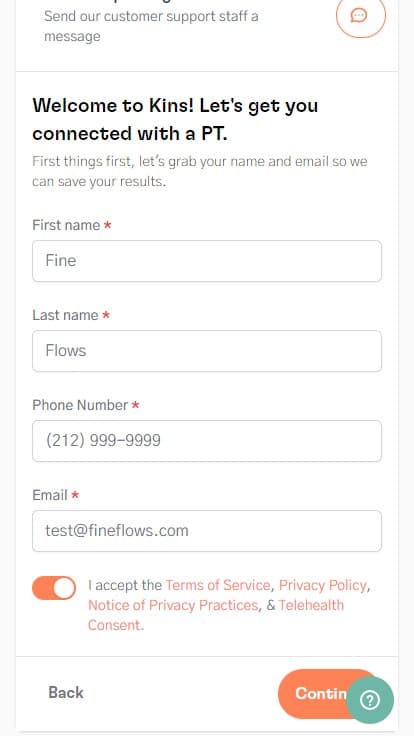414x736 pixels.
Task: Open the Privacy Policy link
Action: (x=322, y=585)
